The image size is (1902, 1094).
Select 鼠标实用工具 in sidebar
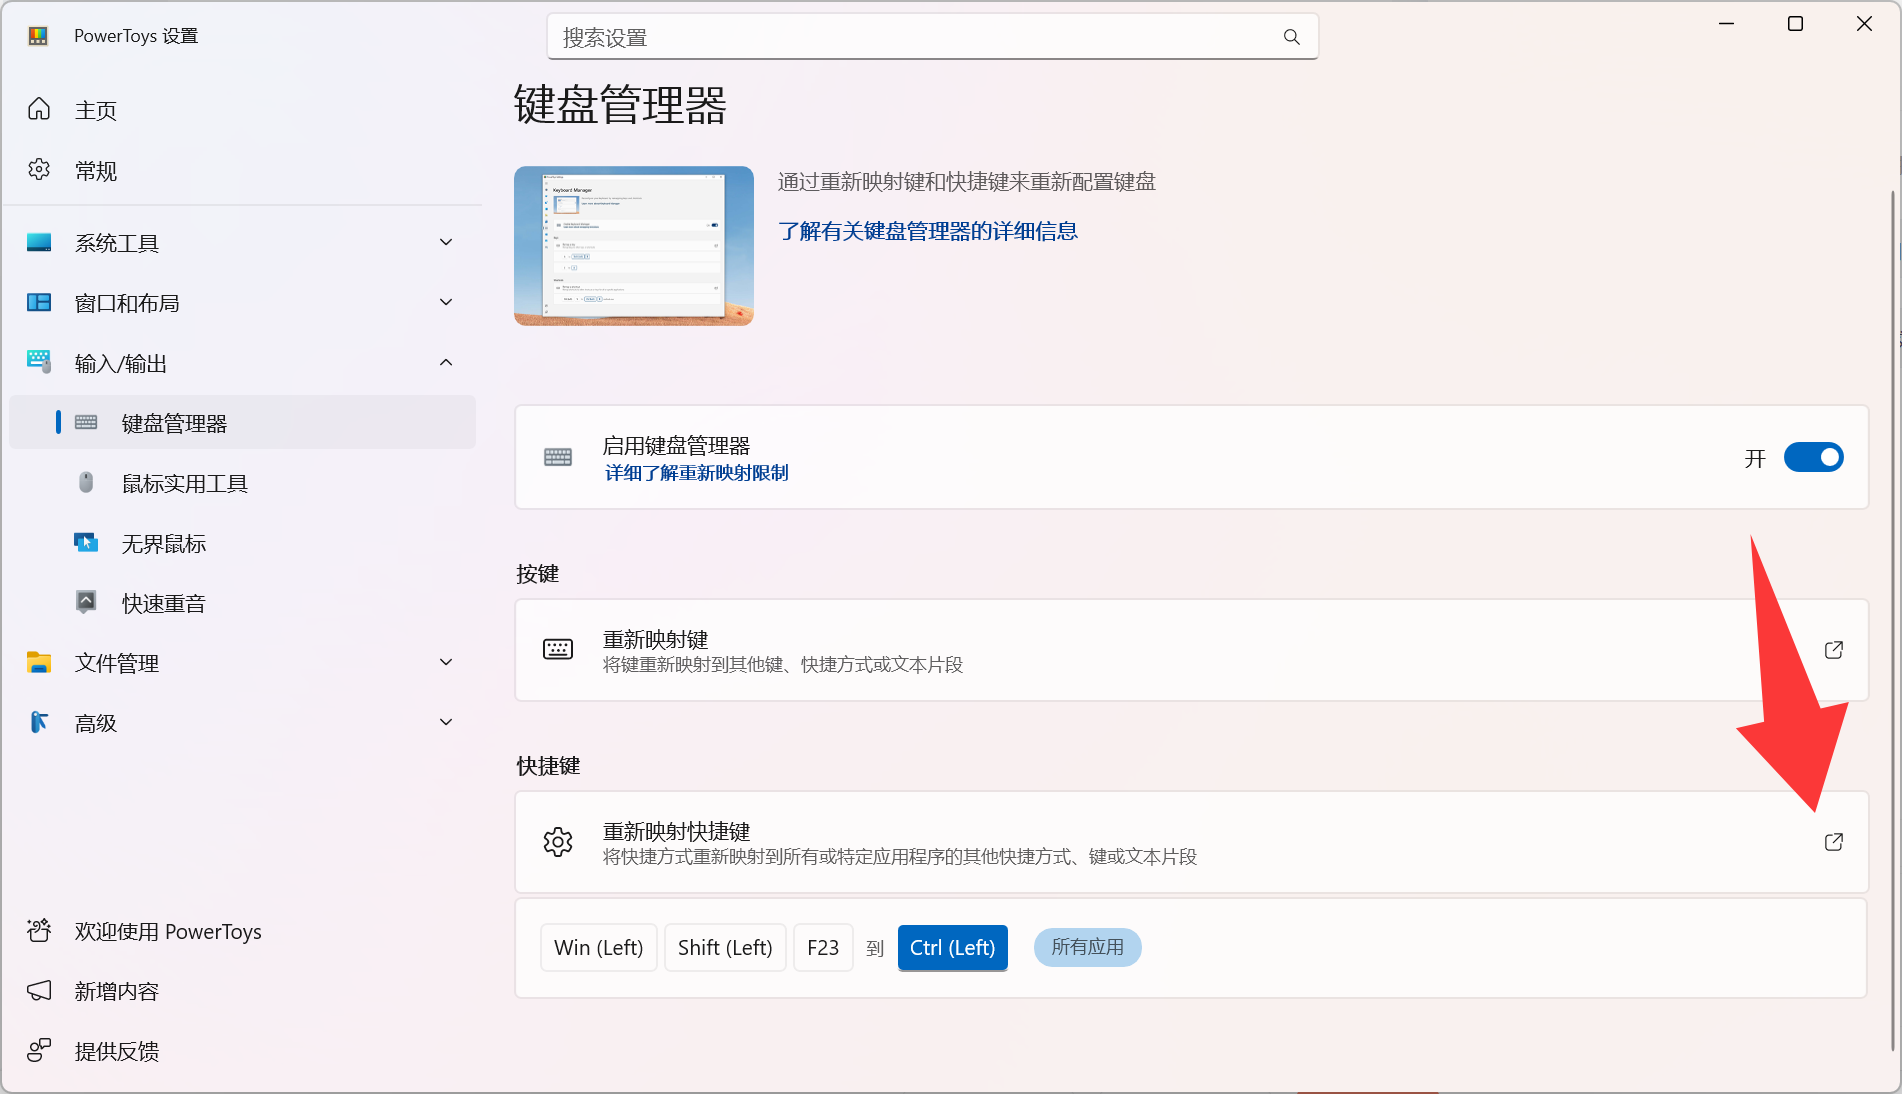coord(242,483)
